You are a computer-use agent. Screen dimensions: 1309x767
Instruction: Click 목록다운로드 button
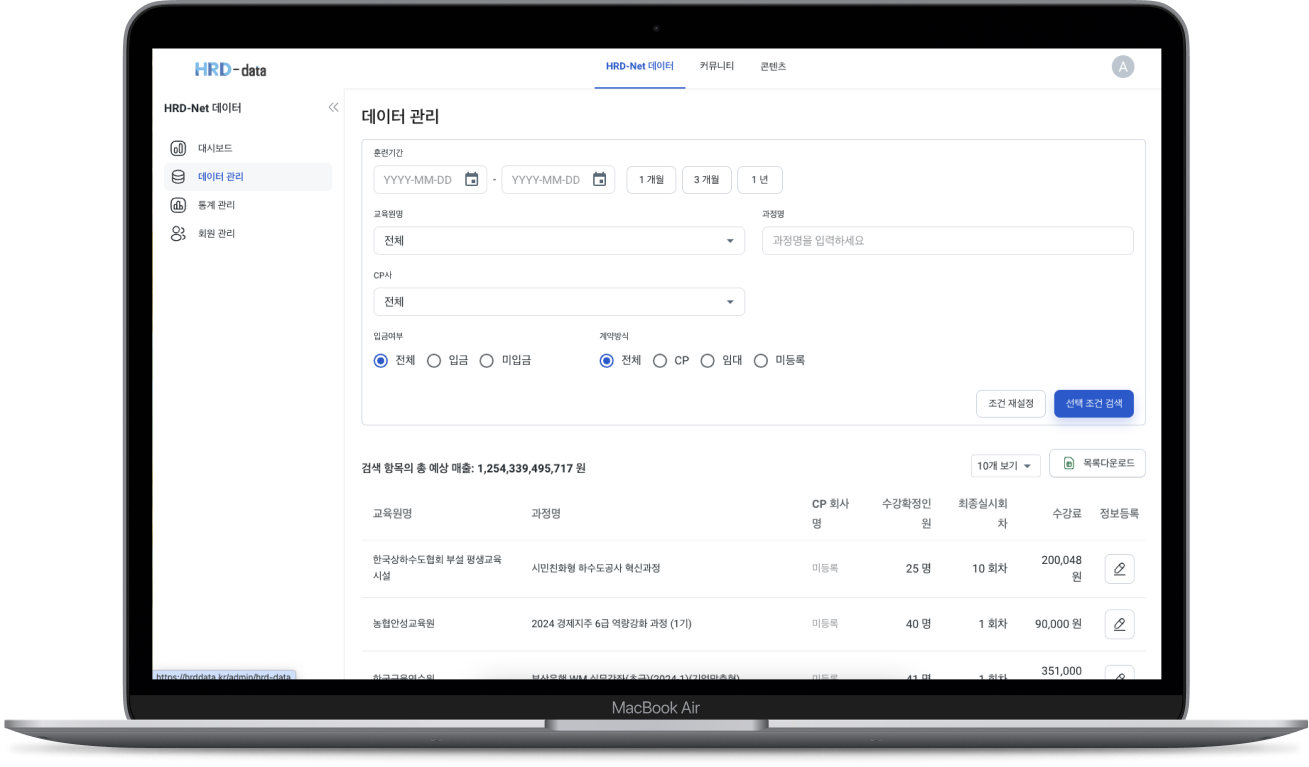pyautogui.click(x=1097, y=463)
